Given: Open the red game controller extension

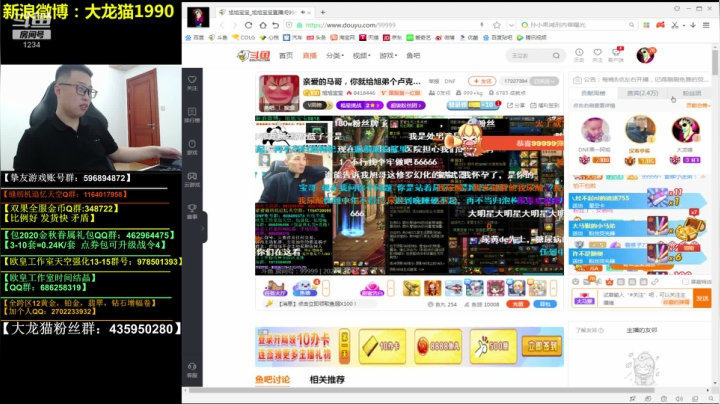Looking at the screenshot, I should point(660,25).
